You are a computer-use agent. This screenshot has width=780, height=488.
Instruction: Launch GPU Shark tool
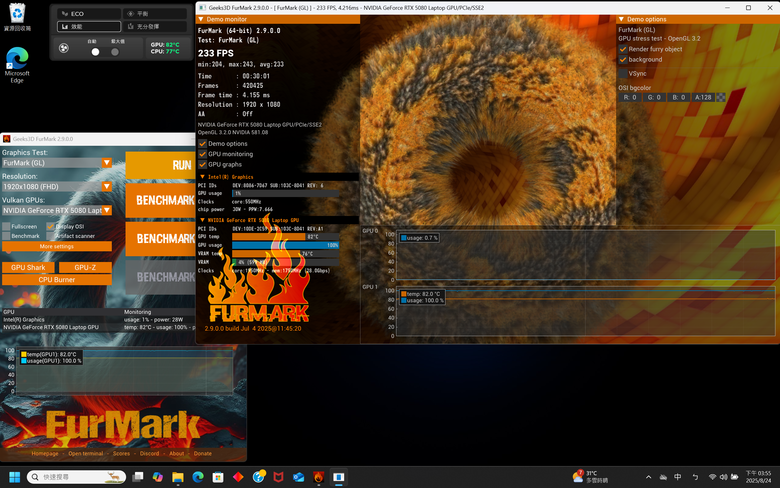click(28, 267)
